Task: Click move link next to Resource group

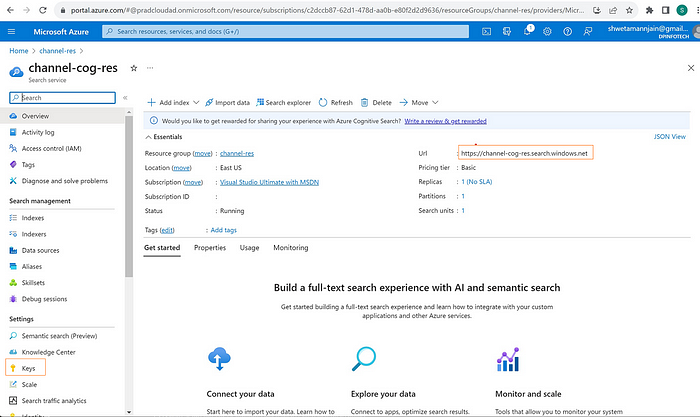Action: pos(203,154)
